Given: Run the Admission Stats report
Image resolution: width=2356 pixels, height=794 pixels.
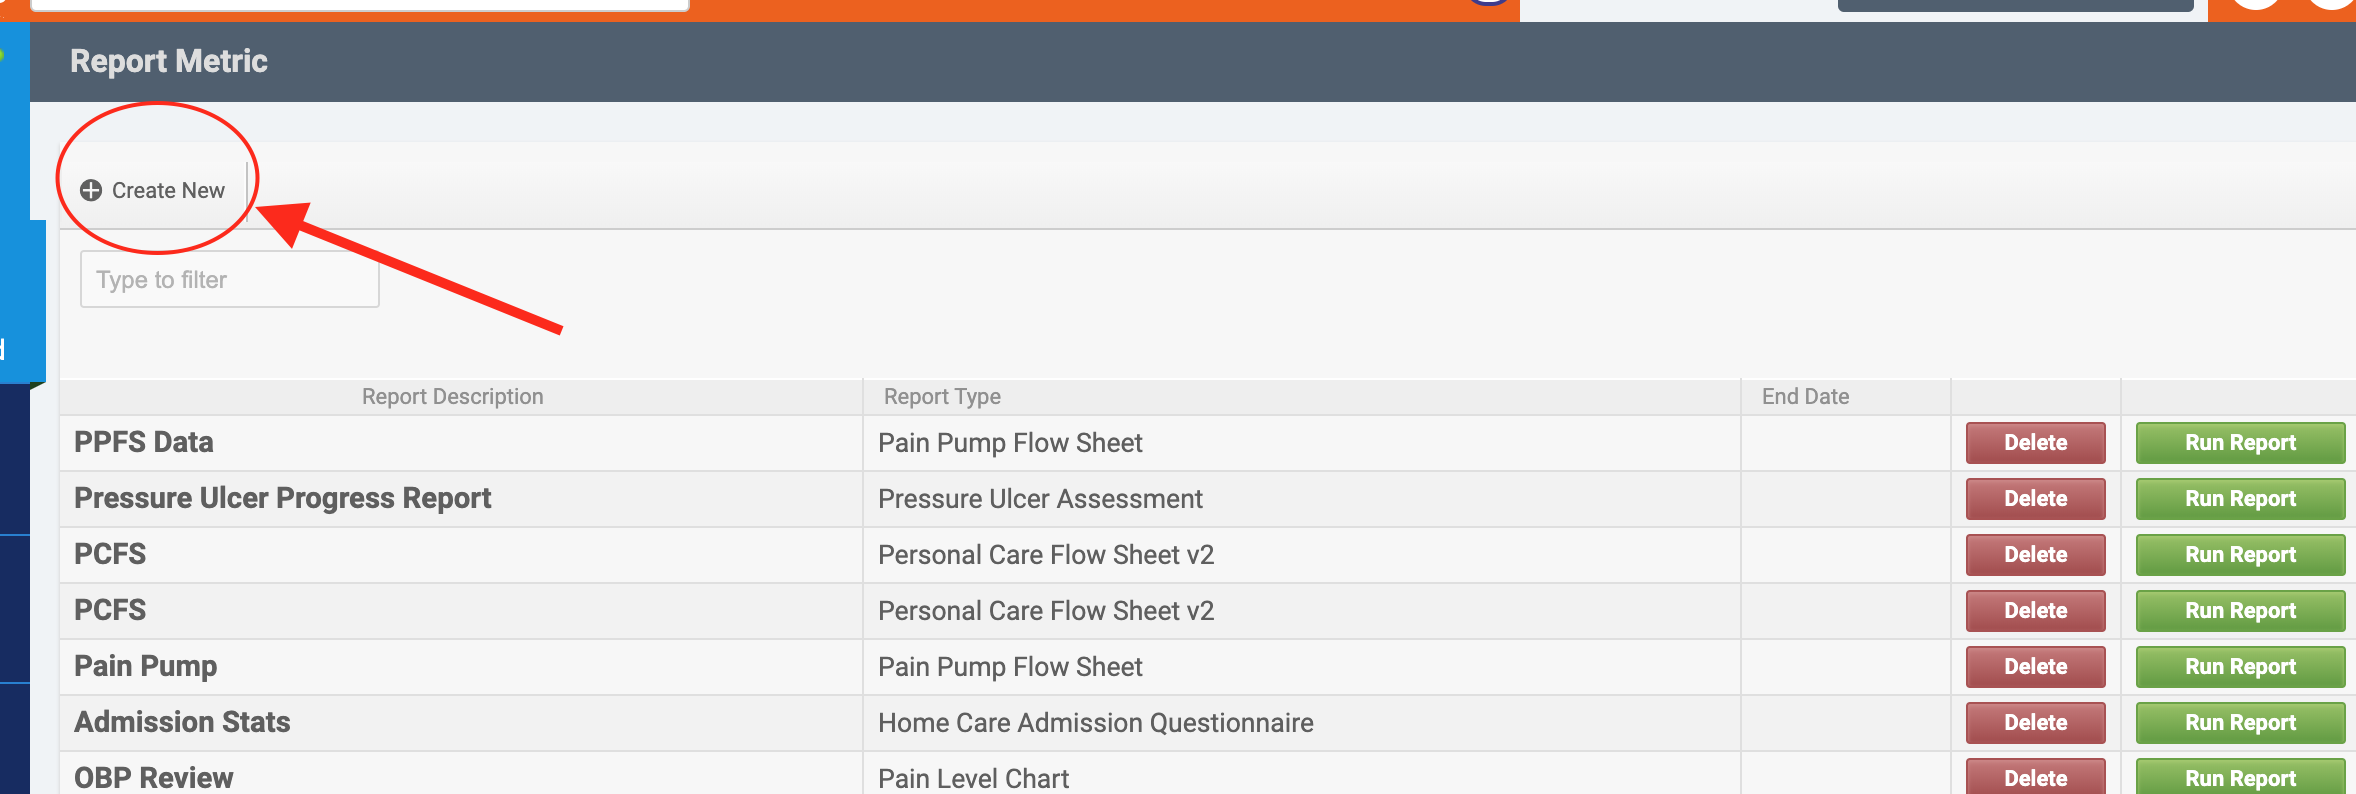Looking at the screenshot, I should point(2240,722).
